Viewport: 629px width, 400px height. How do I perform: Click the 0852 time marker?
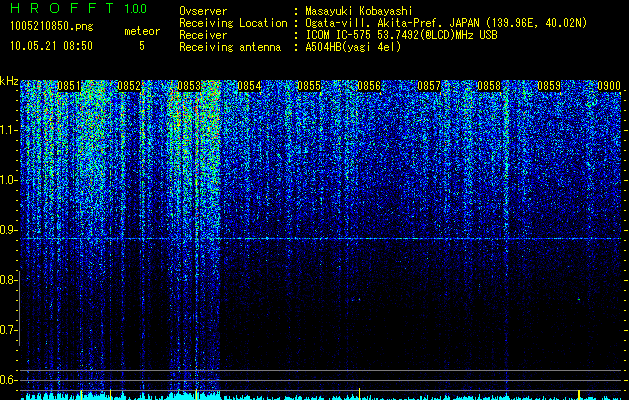(x=129, y=86)
